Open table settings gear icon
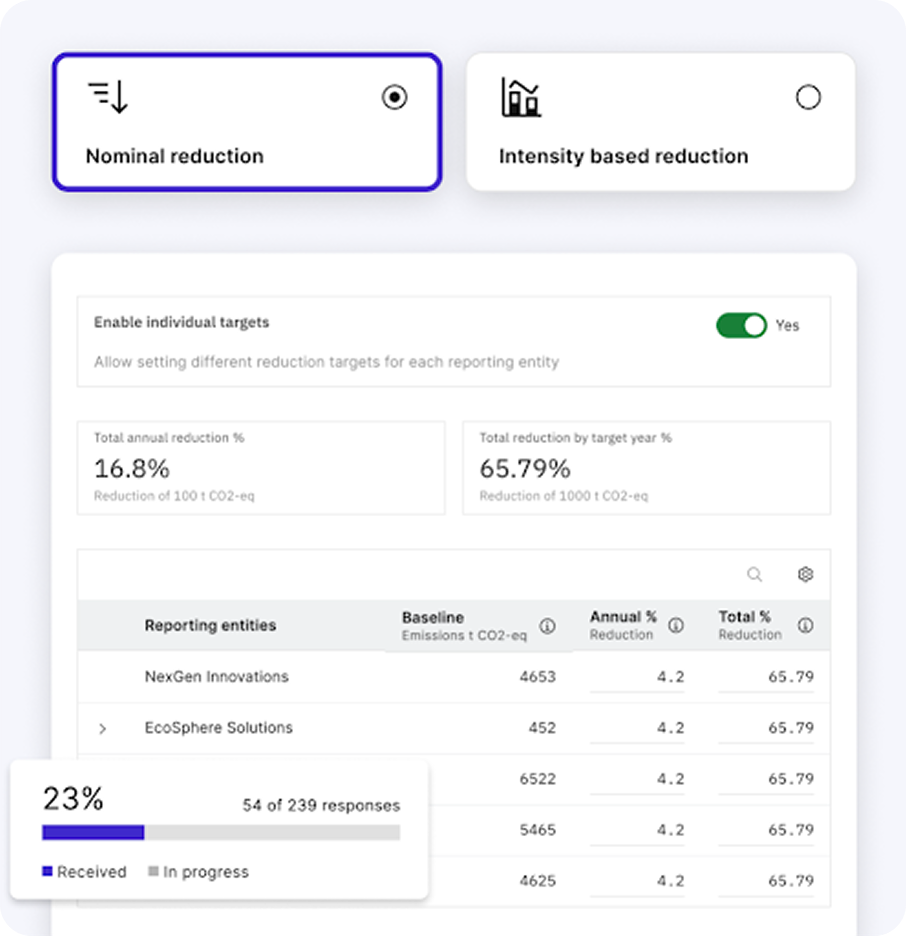This screenshot has width=906, height=936. click(805, 574)
